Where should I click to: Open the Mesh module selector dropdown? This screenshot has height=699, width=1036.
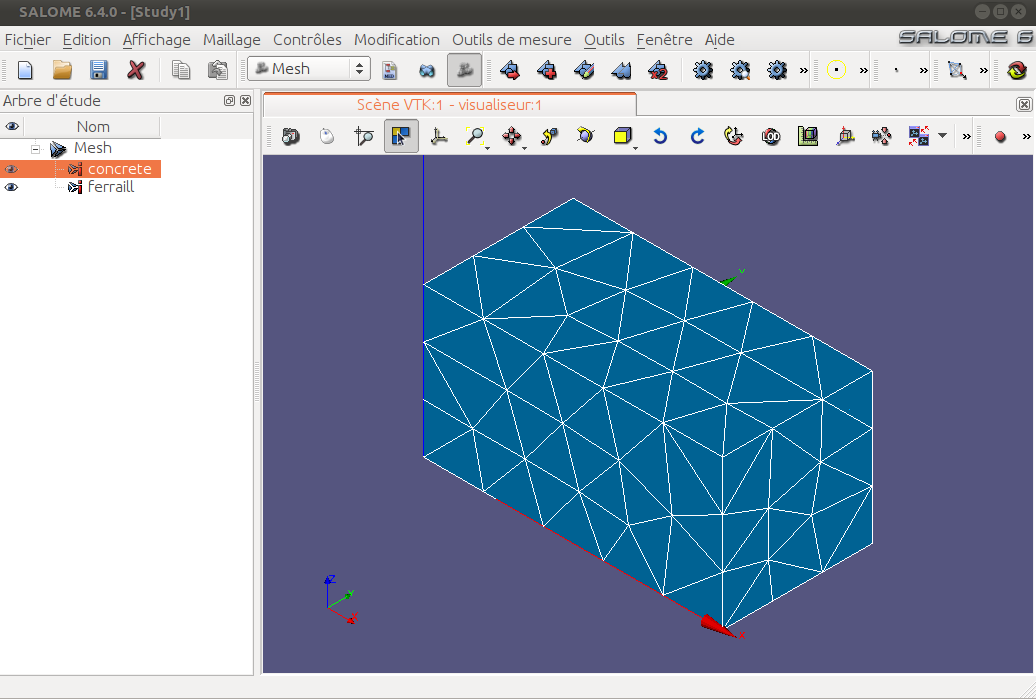[309, 69]
